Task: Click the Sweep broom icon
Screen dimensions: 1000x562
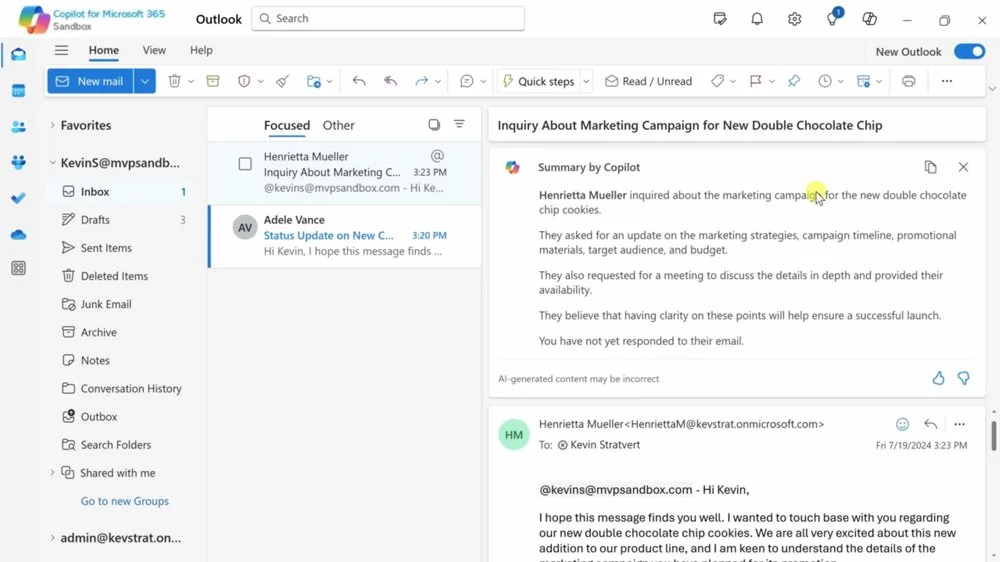Action: point(282,81)
